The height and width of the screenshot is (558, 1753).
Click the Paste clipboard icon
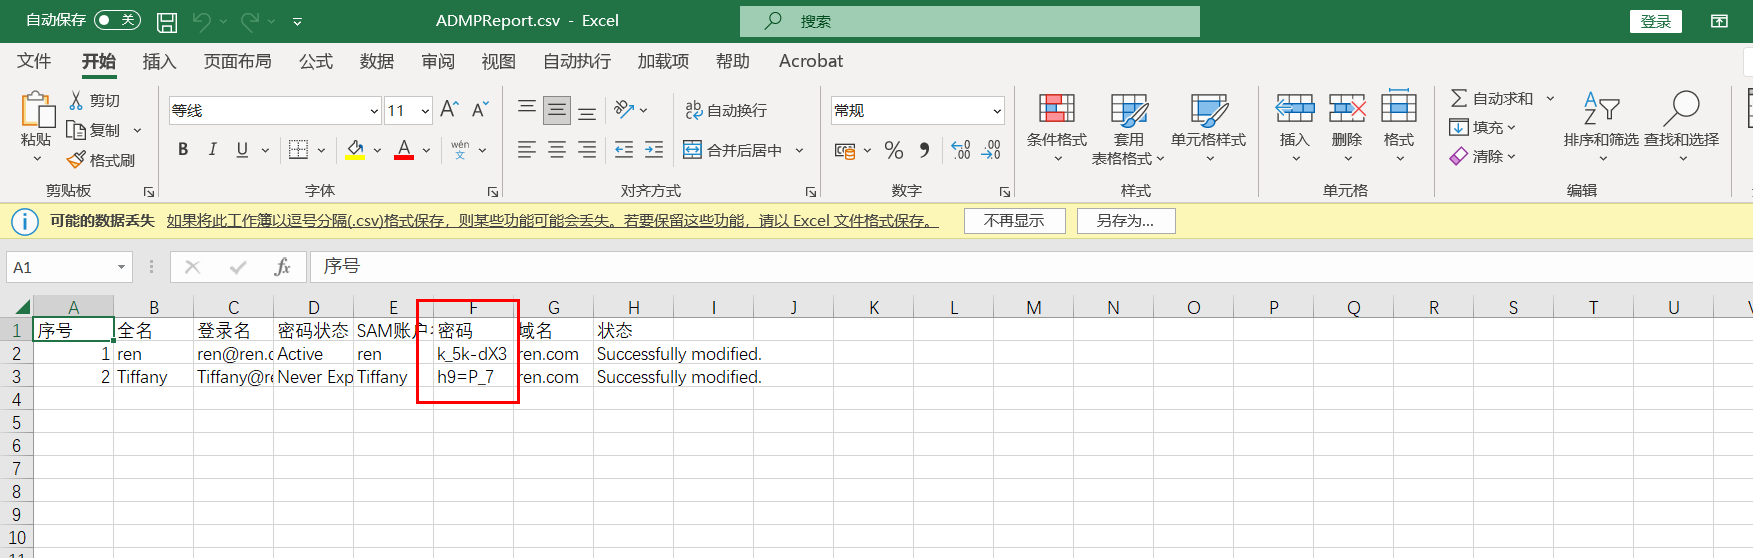37,110
